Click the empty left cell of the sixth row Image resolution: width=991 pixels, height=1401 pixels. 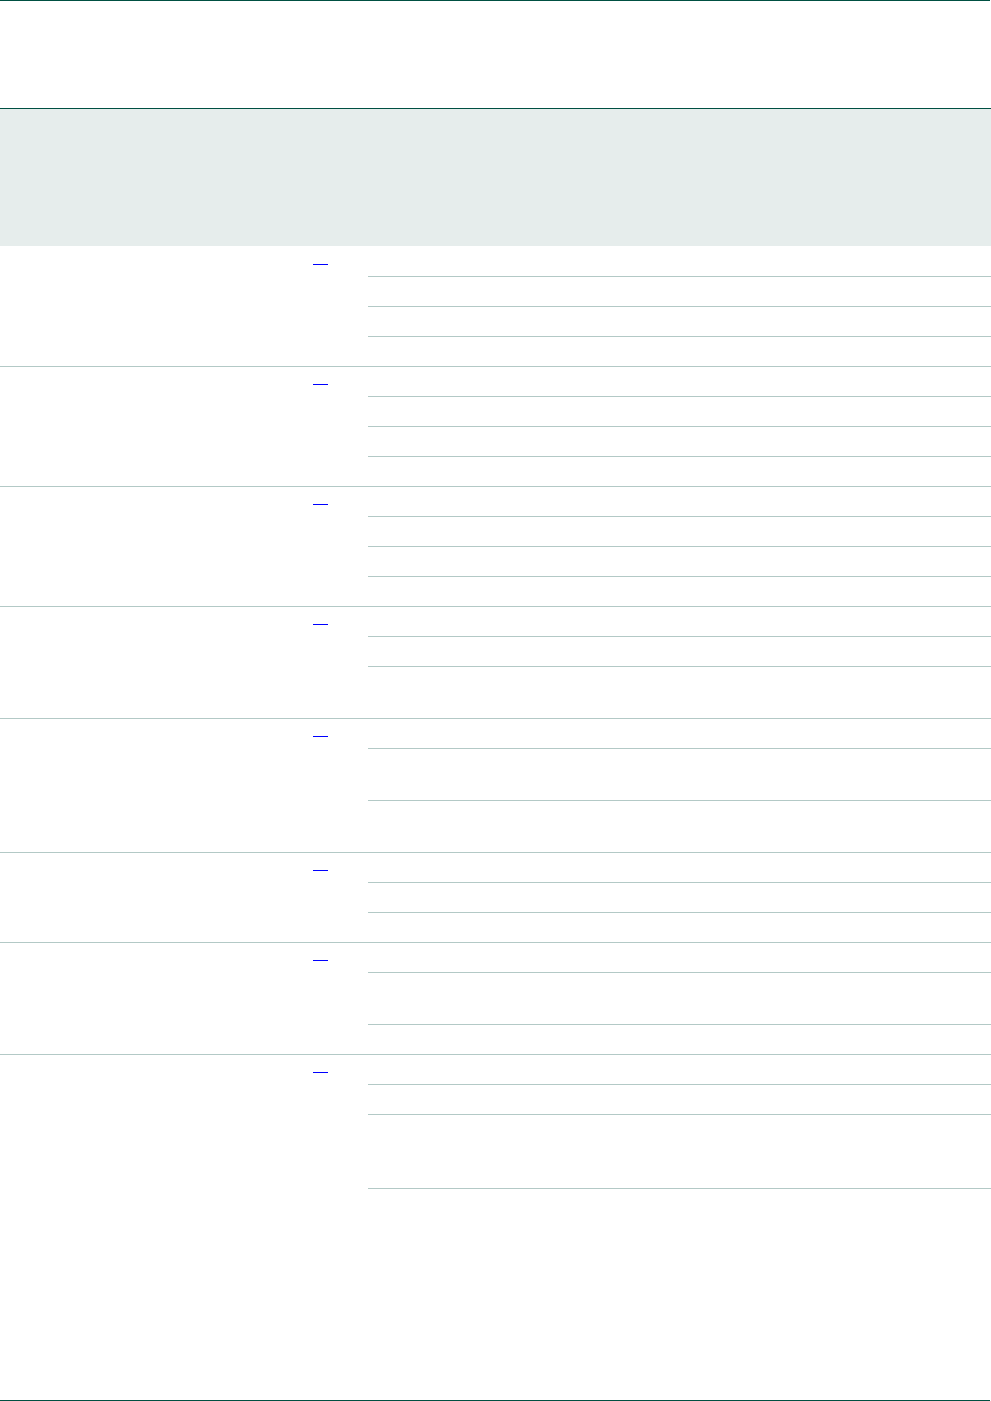coord(150,898)
